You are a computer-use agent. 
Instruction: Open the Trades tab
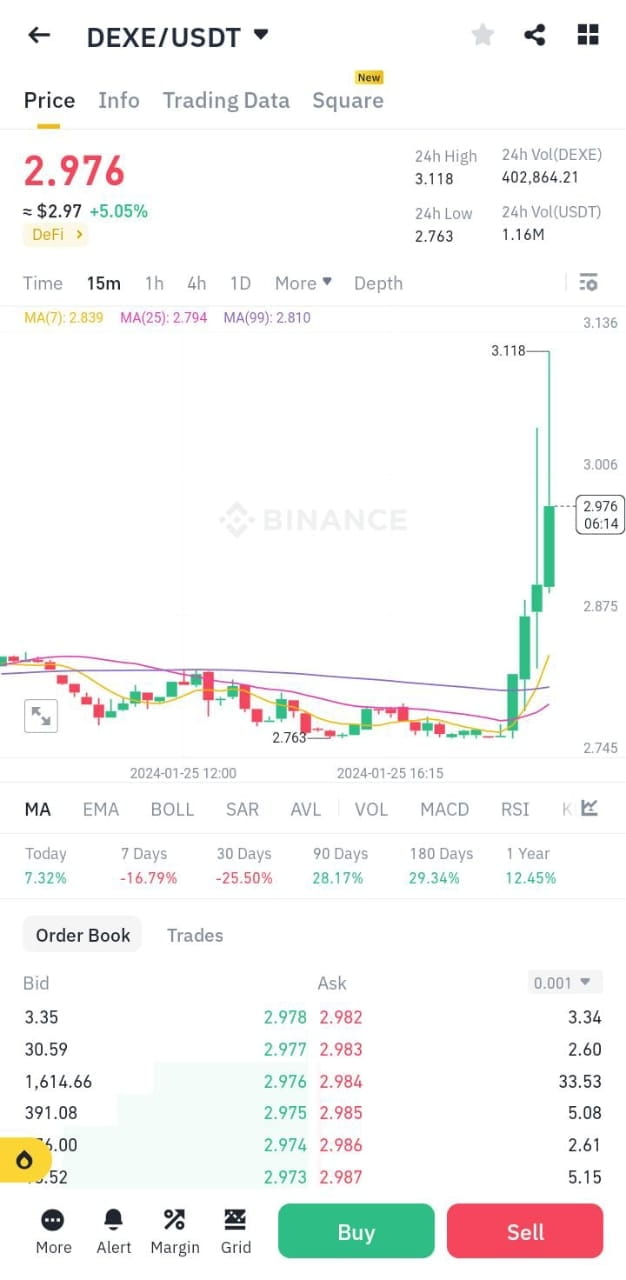click(x=194, y=935)
